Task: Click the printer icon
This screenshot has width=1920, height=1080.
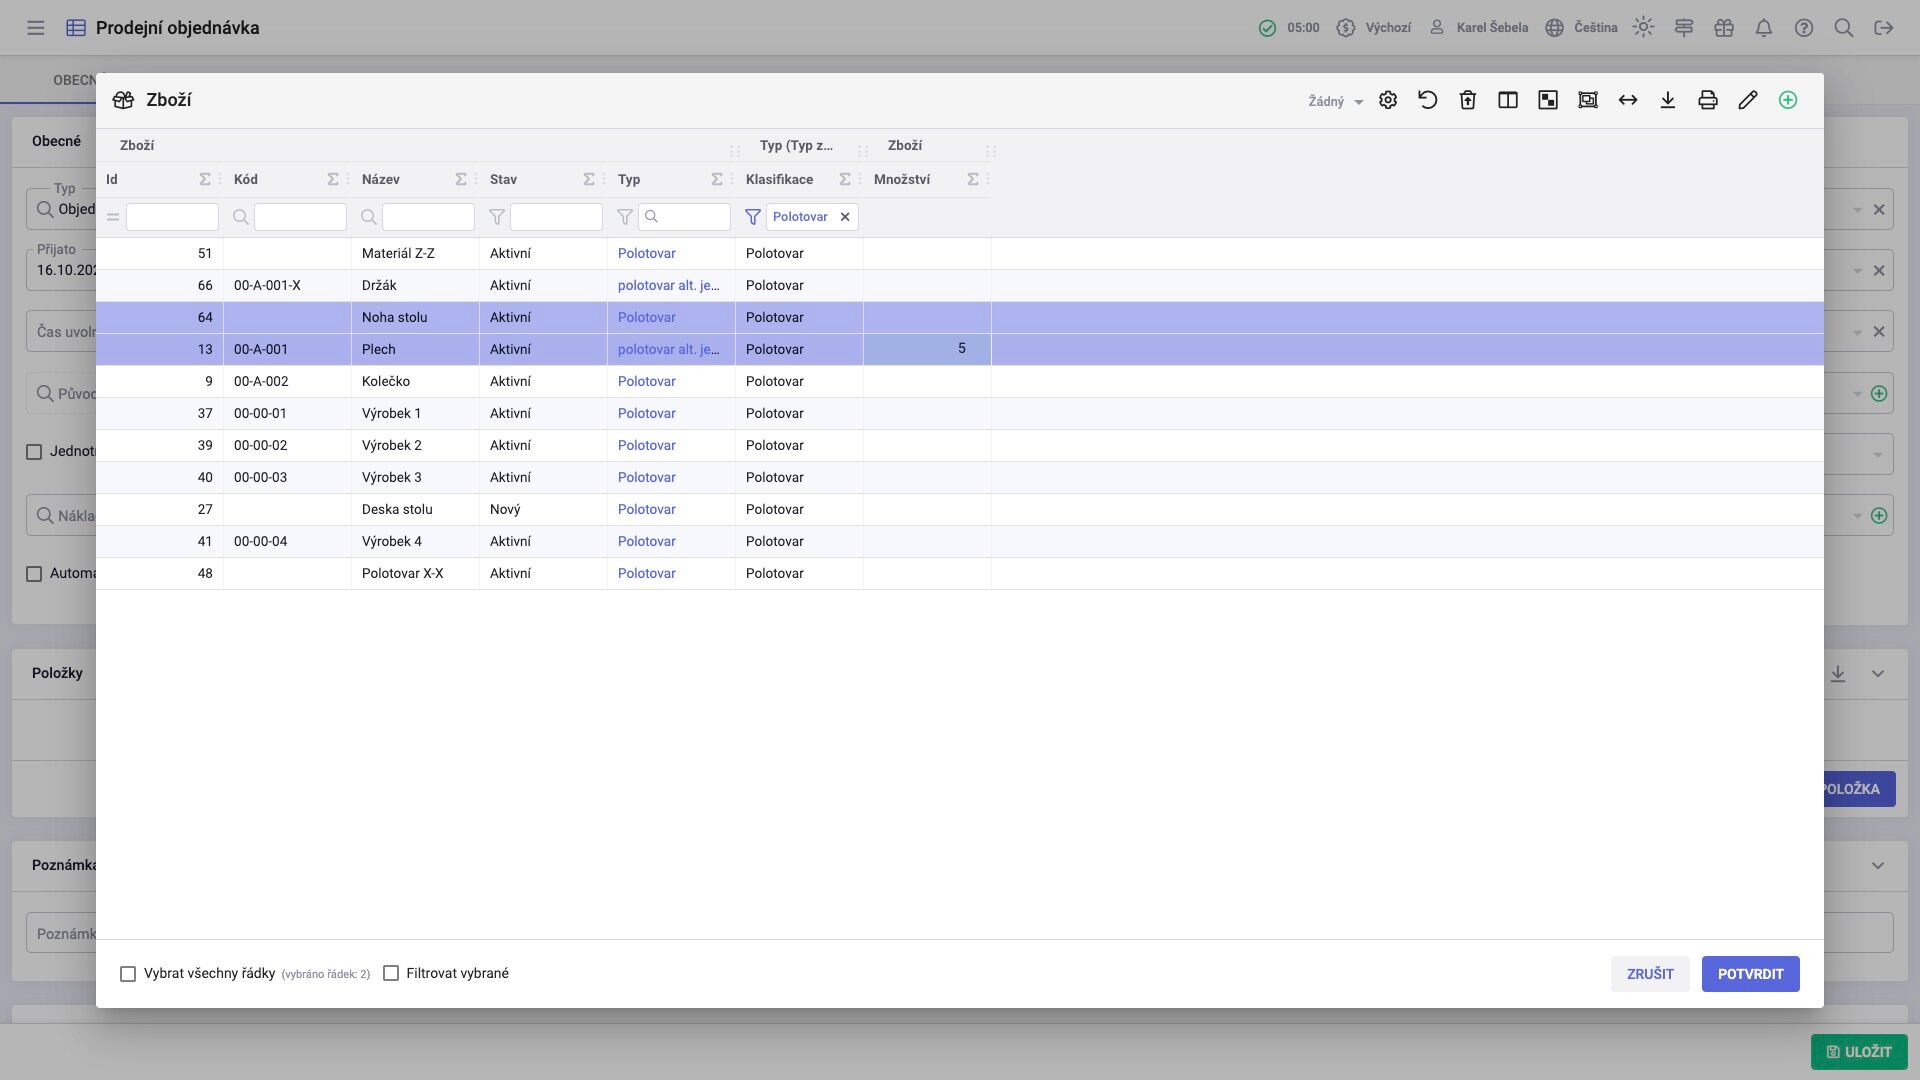Action: [x=1708, y=100]
